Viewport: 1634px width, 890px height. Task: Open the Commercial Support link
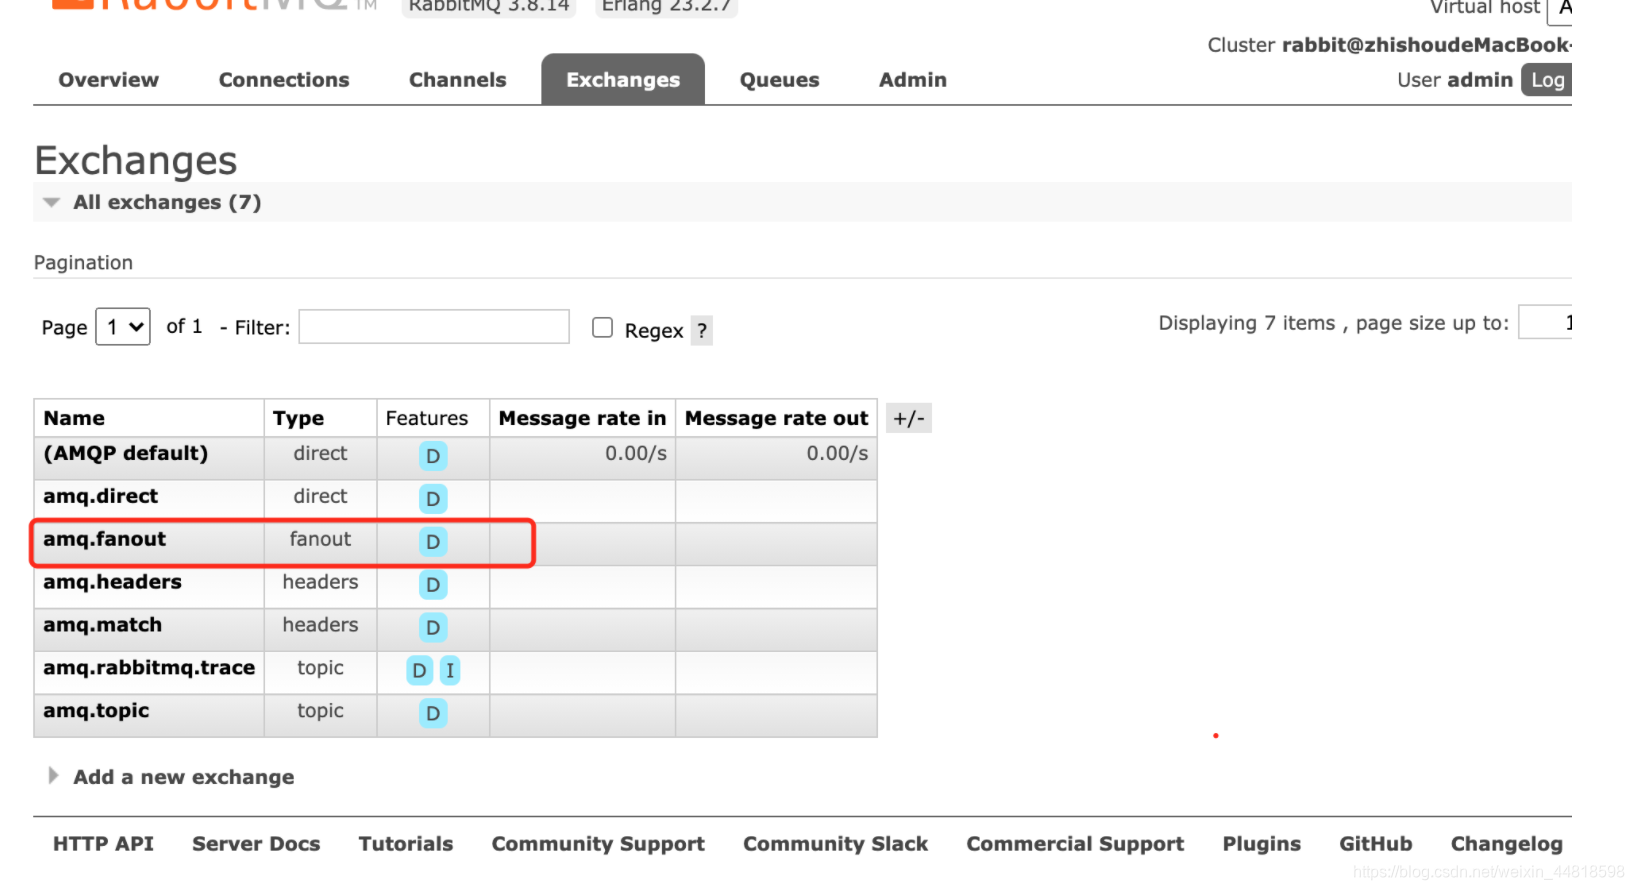pos(1075,844)
